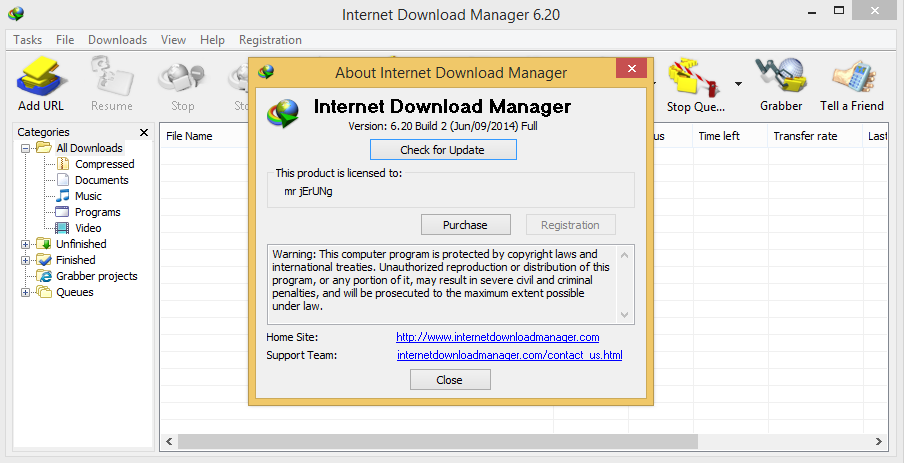
Task: Click the Finished folder icon
Action: pos(44,259)
